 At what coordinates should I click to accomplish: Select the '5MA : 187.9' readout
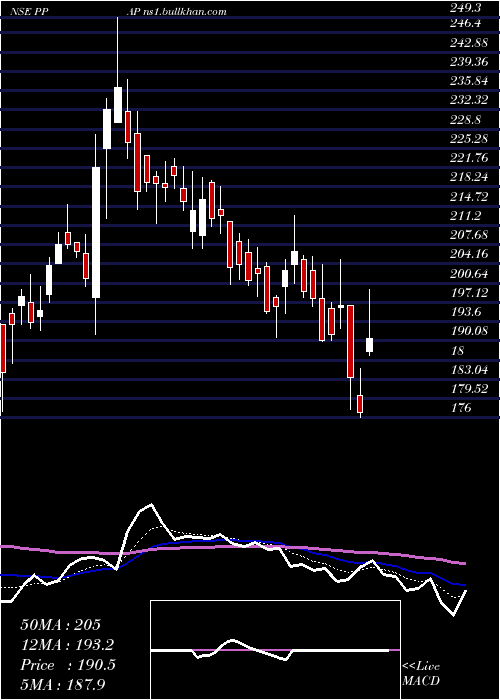pos(64,685)
